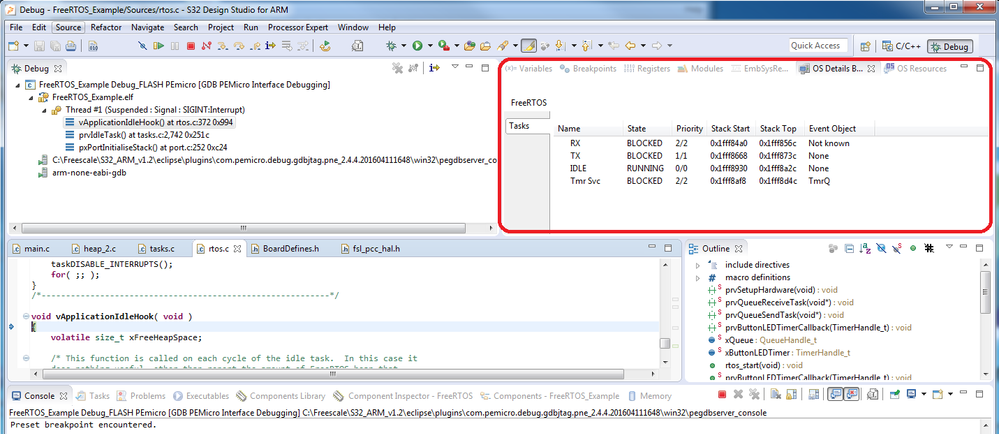999x434 pixels.
Task: Open the Debug launch dropdown arrow
Action: (x=404, y=46)
